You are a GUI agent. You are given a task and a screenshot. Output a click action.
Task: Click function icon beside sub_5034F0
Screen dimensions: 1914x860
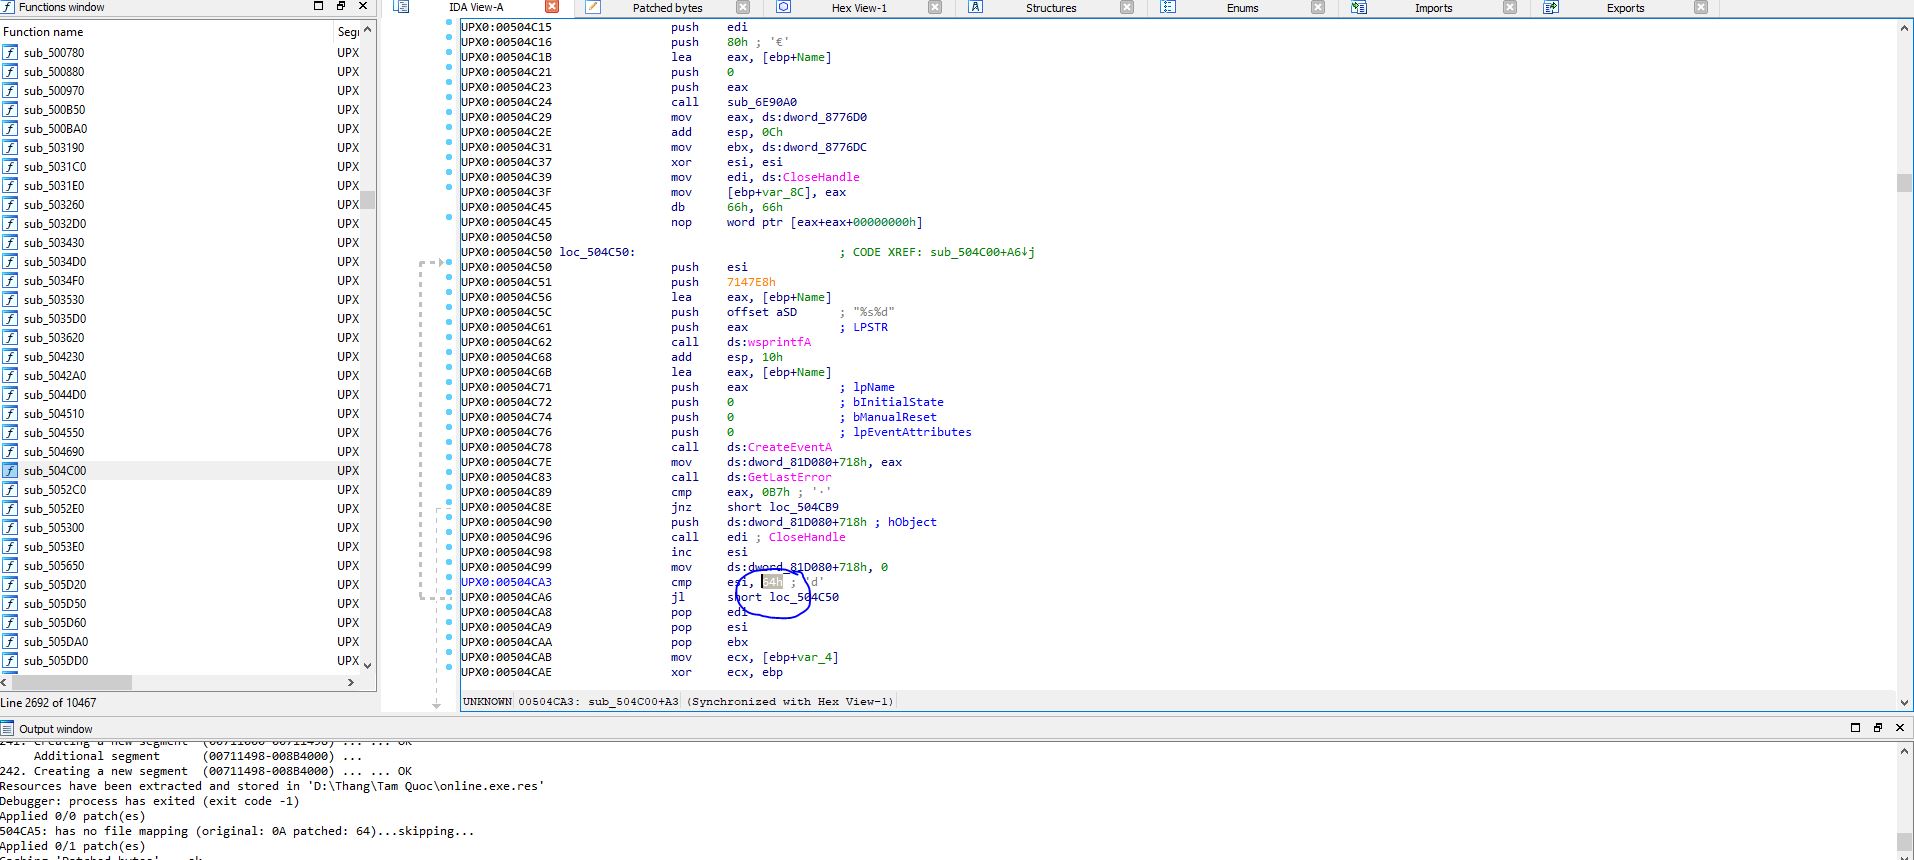10,280
